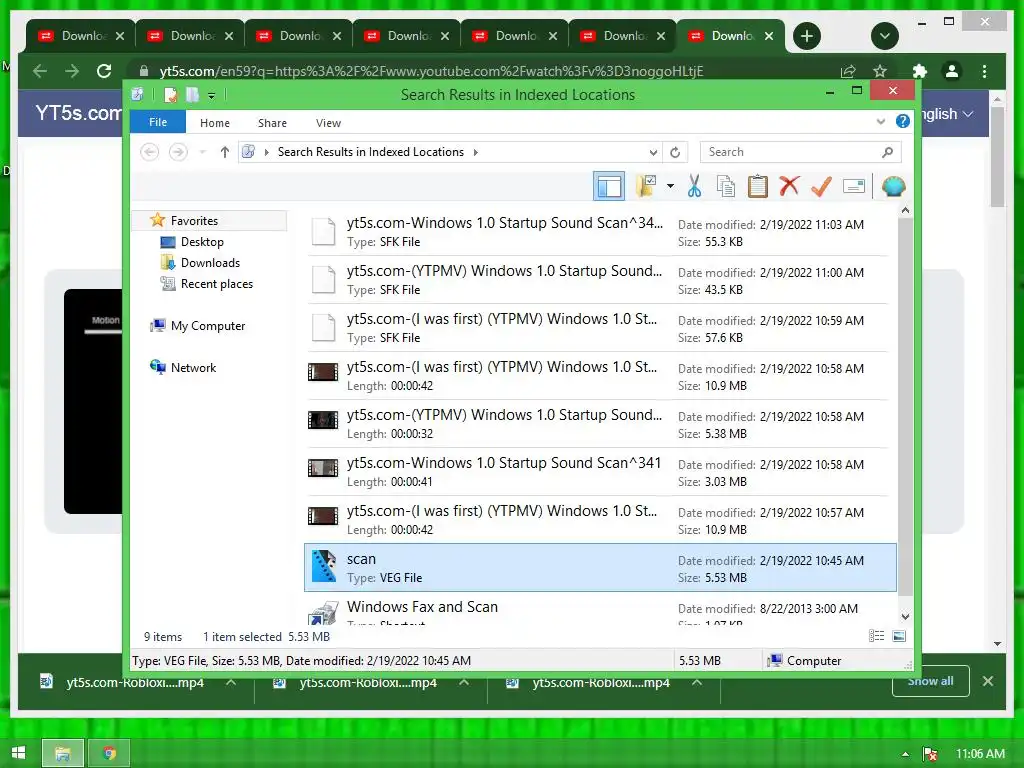Bookmark this page with the star
Image resolution: width=1024 pixels, height=768 pixels.
880,71
